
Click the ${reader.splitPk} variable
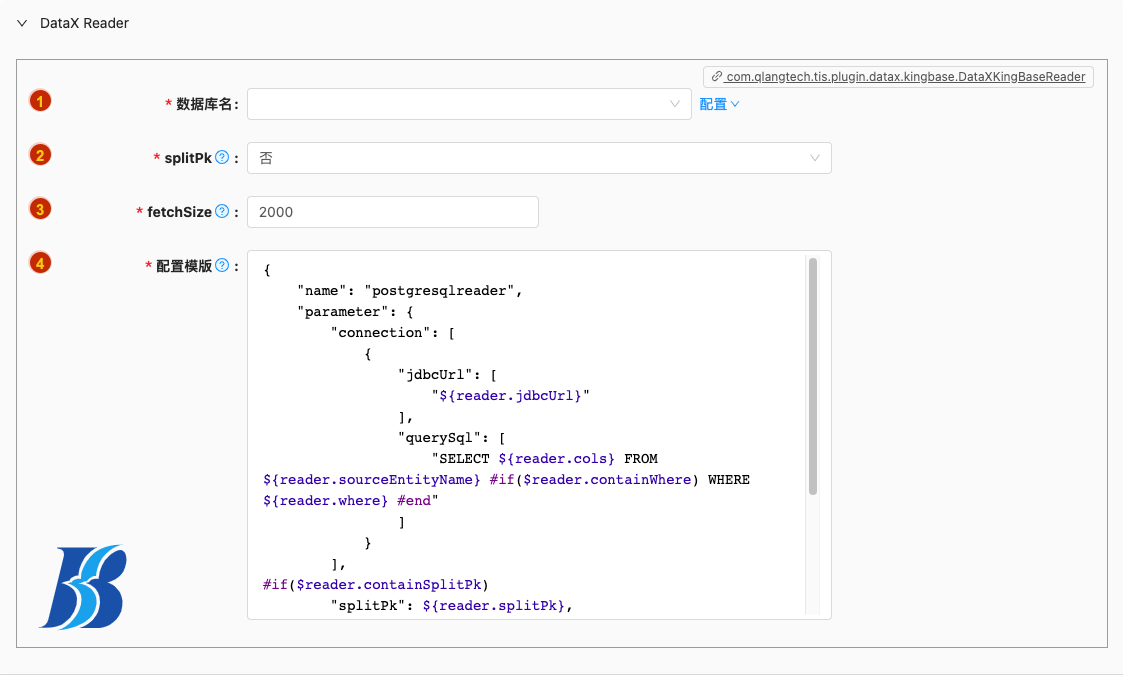click(494, 605)
